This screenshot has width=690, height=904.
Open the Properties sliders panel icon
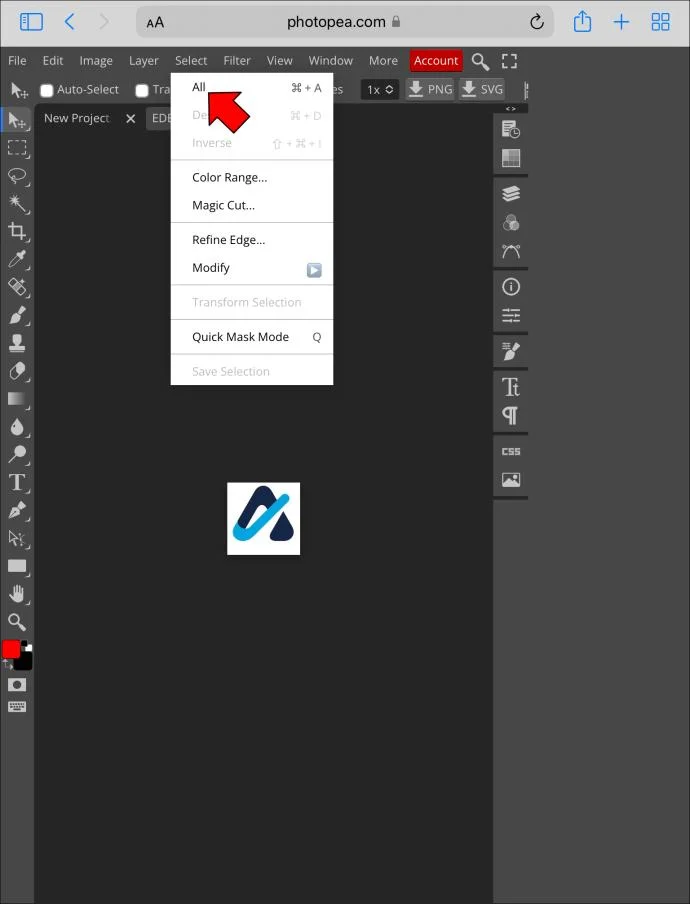tap(511, 315)
